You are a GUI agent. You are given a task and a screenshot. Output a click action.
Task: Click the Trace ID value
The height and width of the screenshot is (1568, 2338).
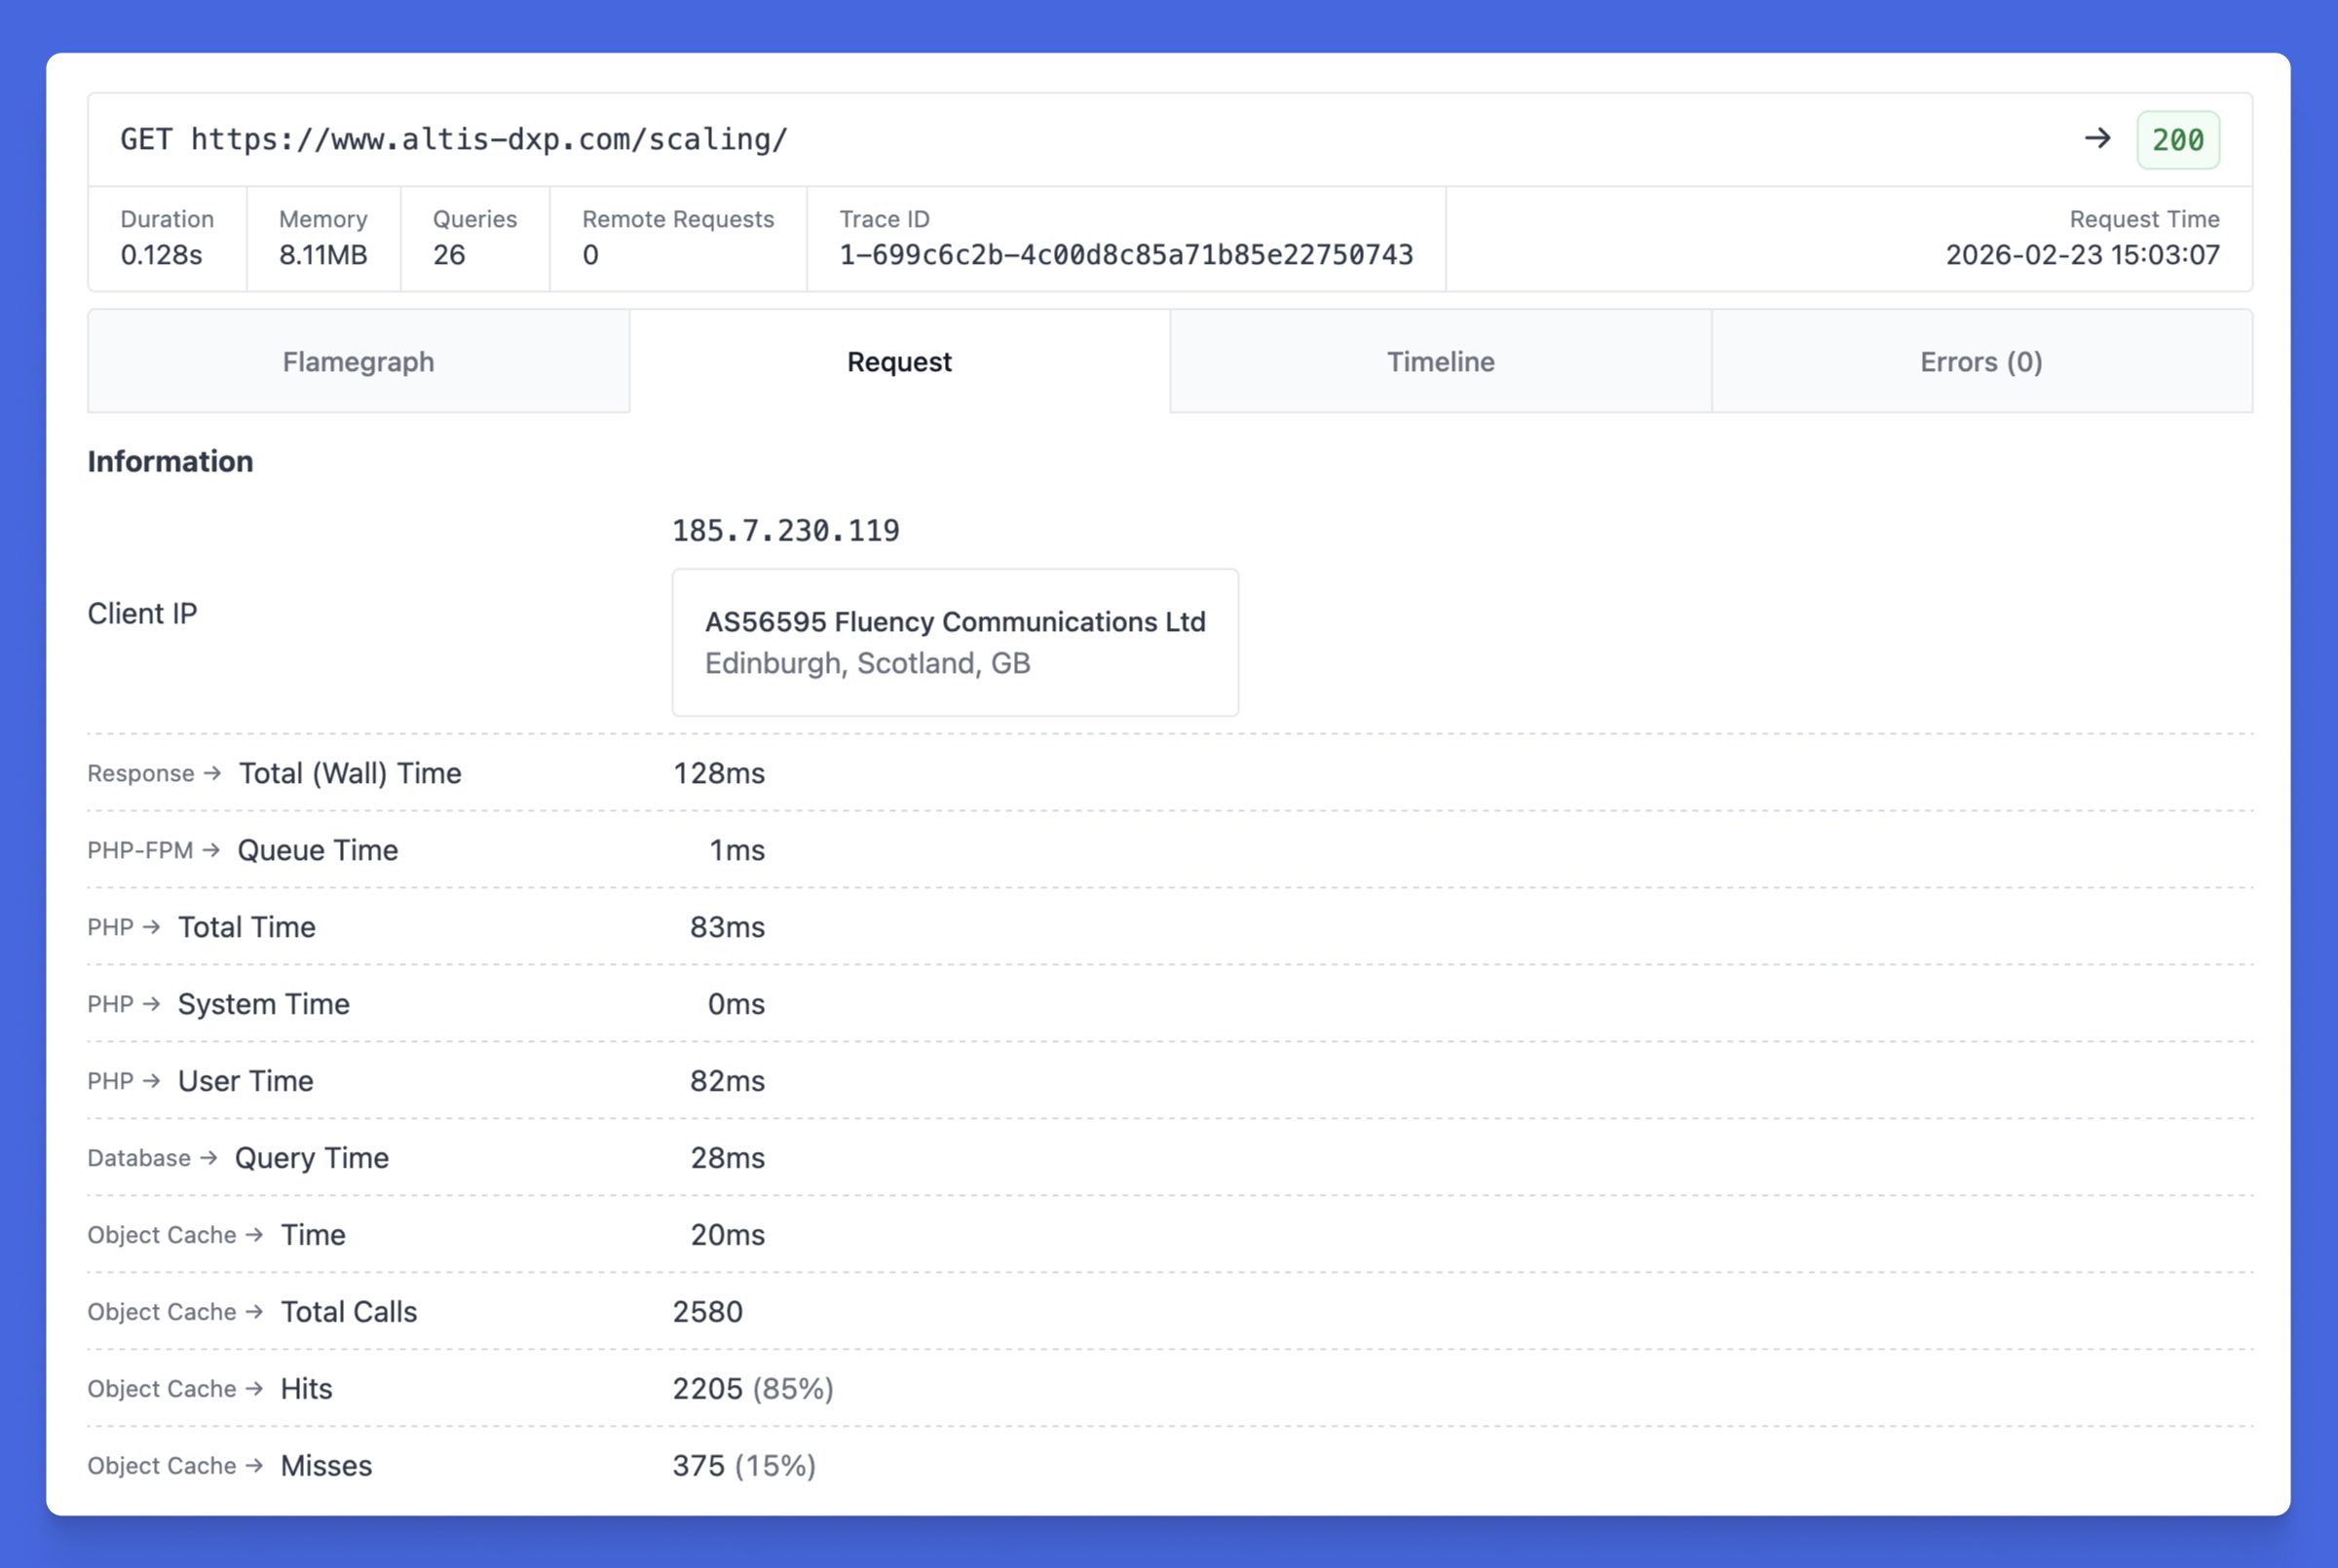pyautogui.click(x=1126, y=255)
